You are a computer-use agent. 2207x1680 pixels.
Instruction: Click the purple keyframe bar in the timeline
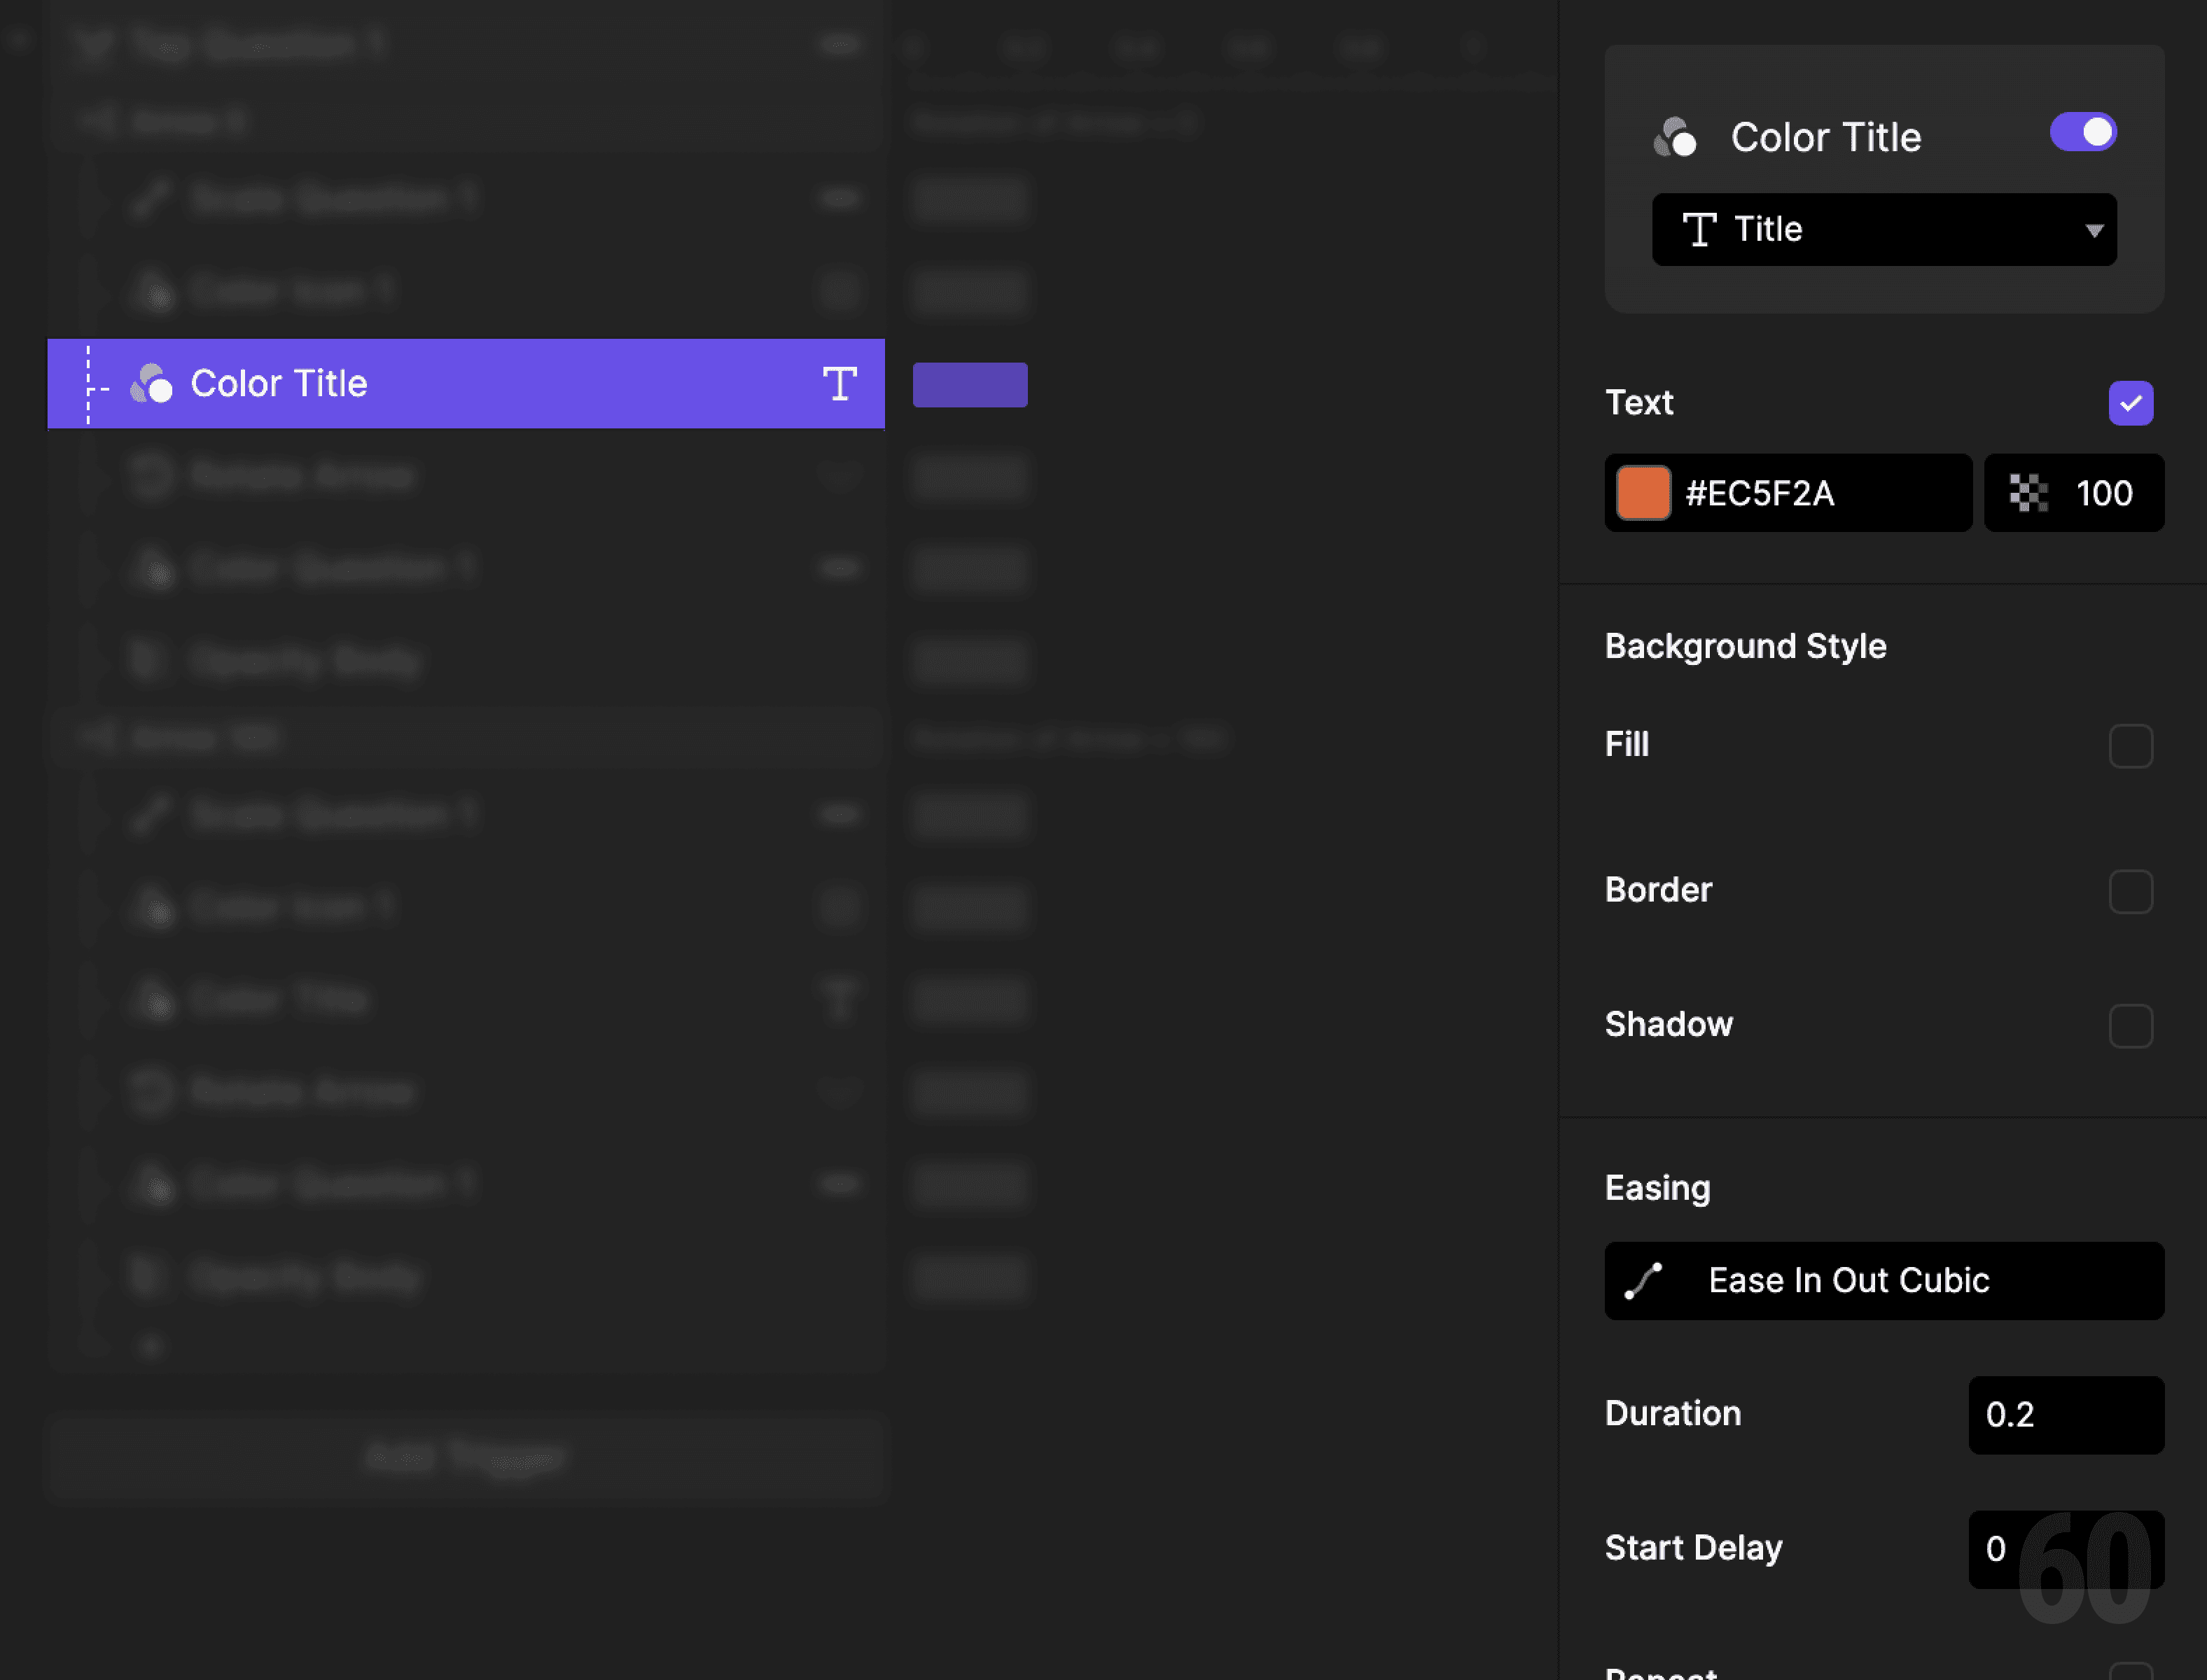969,384
